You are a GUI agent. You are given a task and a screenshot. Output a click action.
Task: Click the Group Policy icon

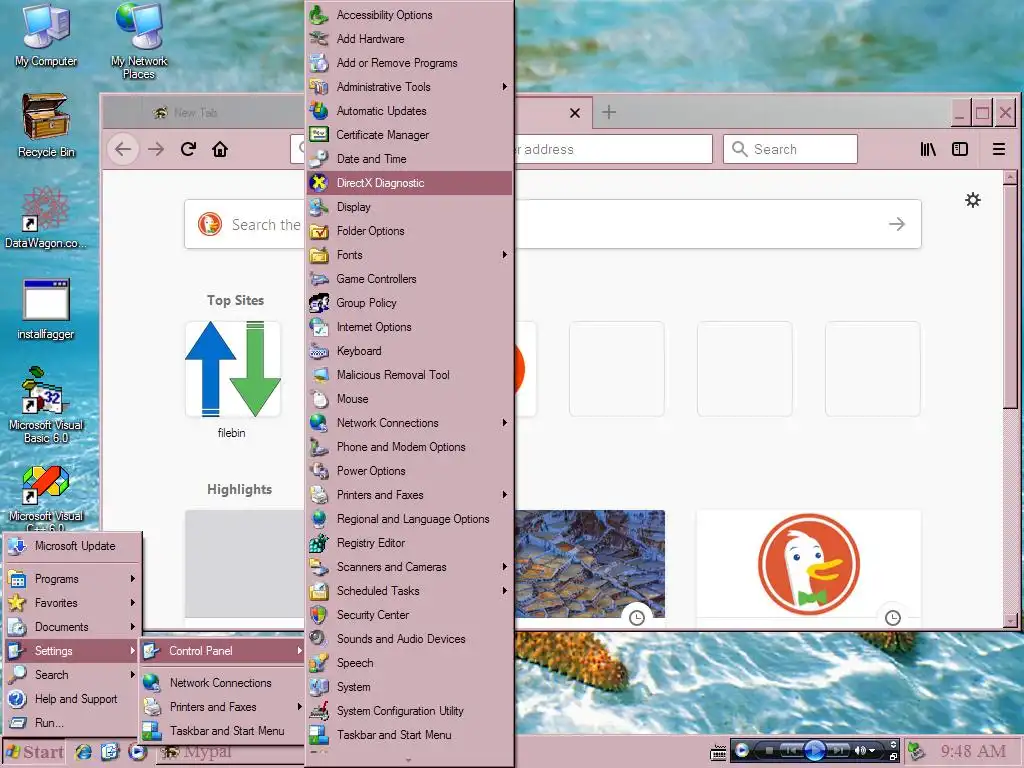[x=319, y=303]
